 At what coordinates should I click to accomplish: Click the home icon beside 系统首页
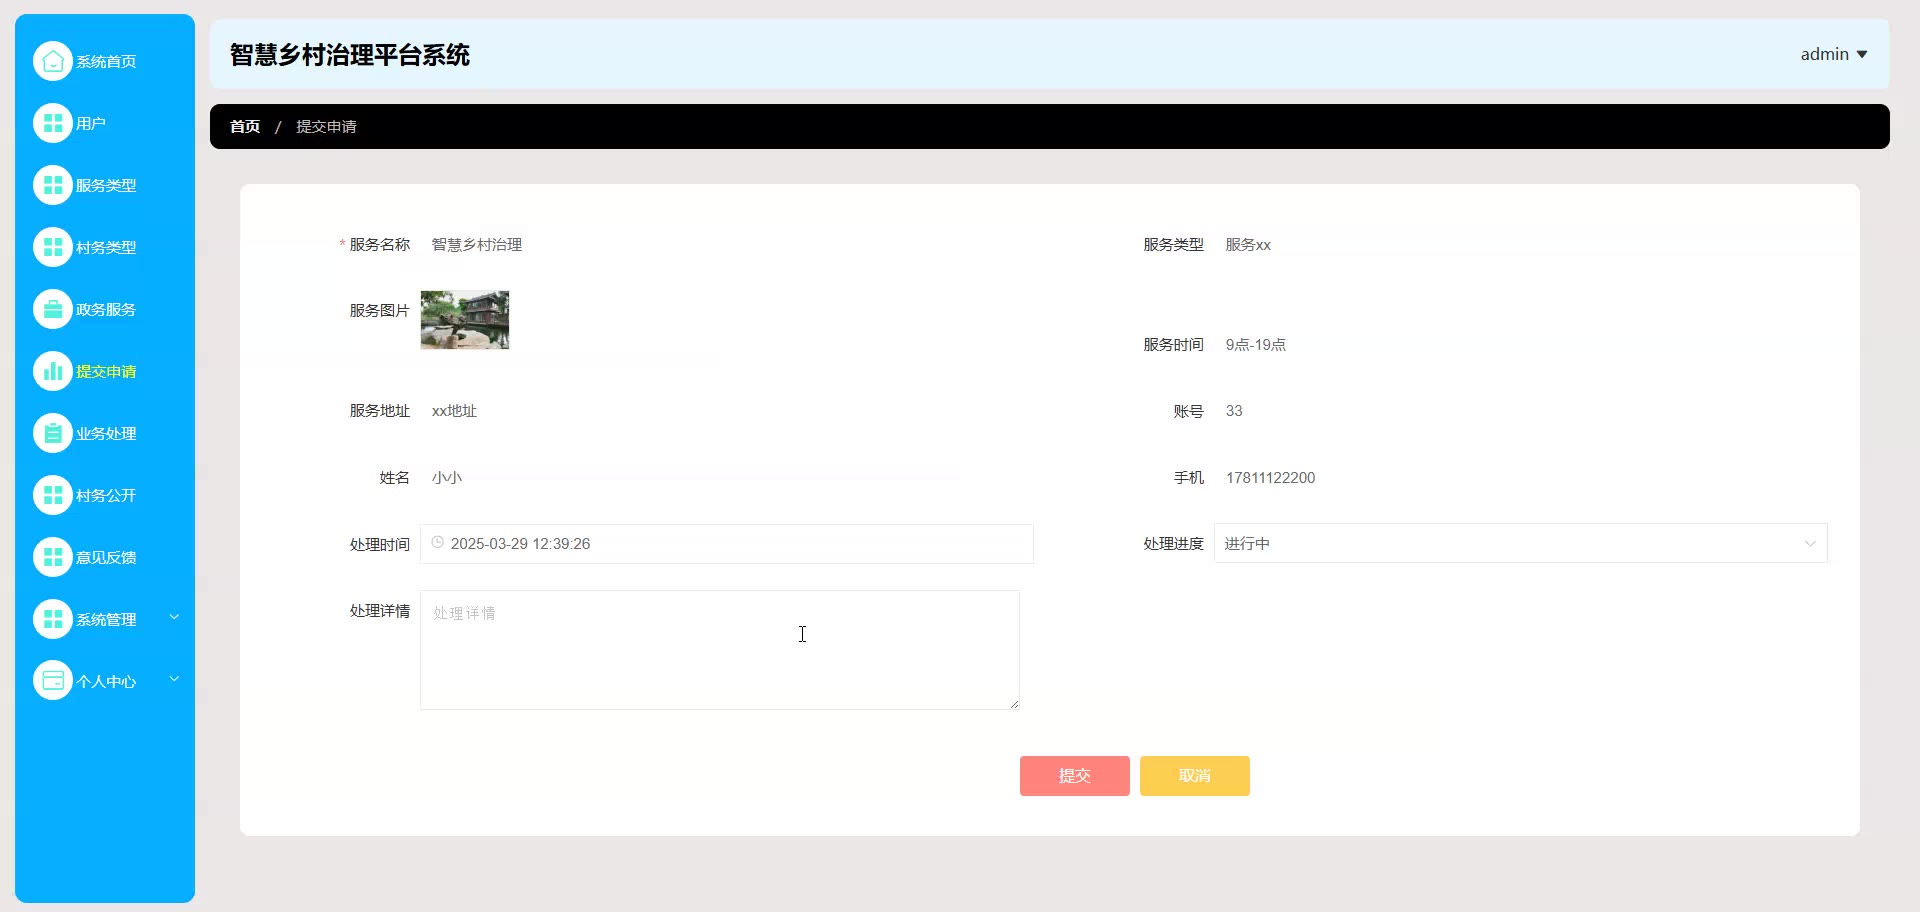(53, 61)
